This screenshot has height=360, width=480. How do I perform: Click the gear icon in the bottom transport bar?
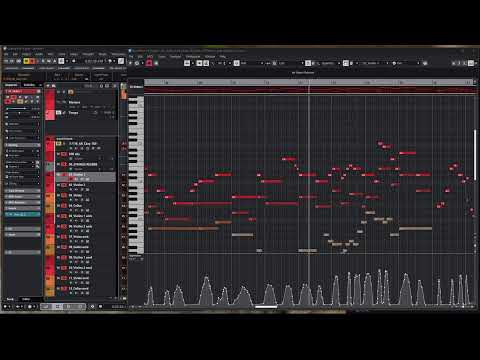92,306
